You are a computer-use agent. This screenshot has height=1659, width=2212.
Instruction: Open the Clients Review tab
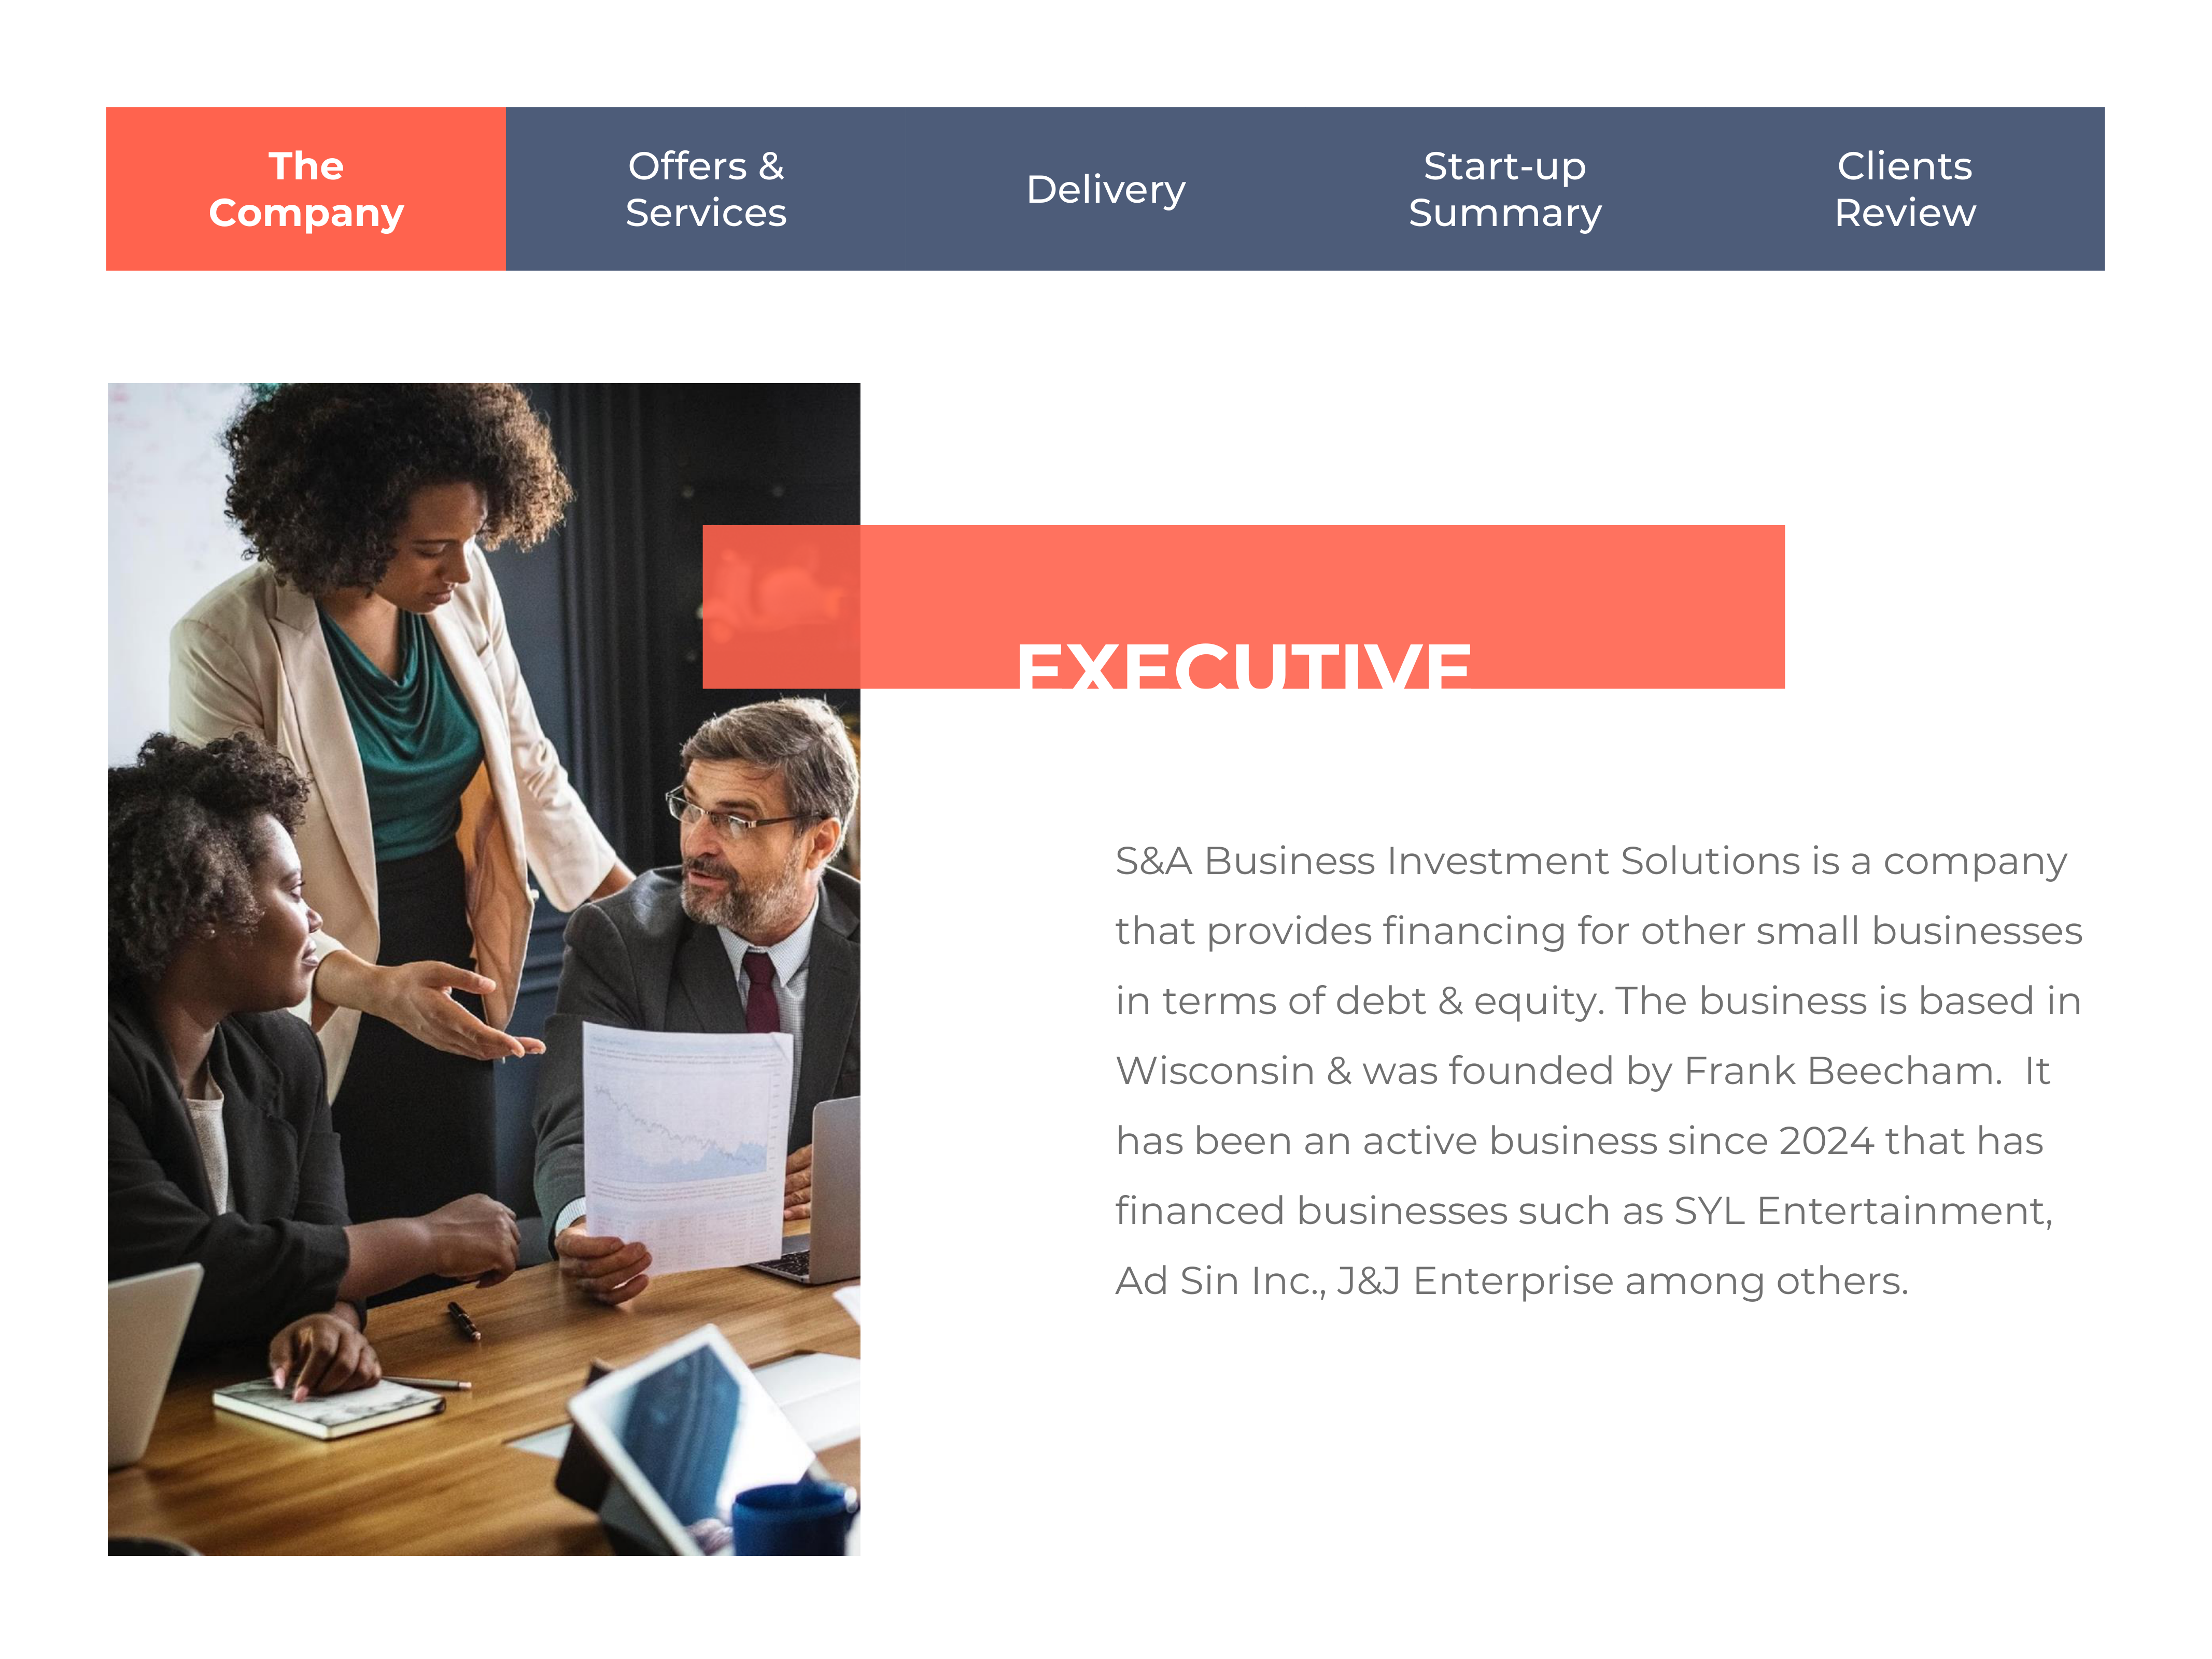coord(1905,189)
